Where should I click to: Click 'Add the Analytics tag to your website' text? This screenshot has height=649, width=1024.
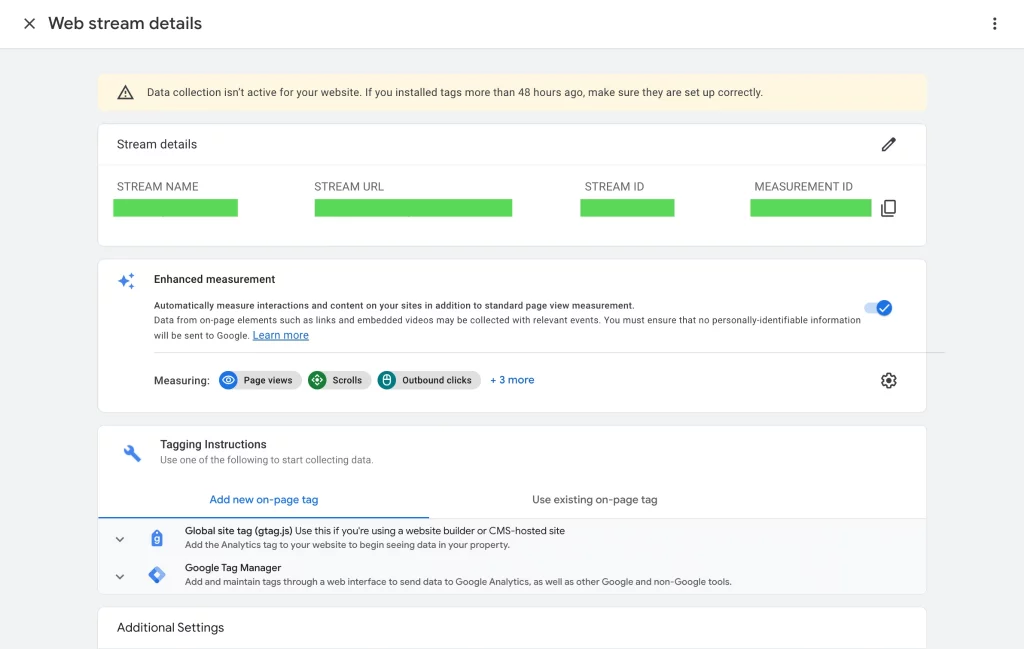click(347, 545)
